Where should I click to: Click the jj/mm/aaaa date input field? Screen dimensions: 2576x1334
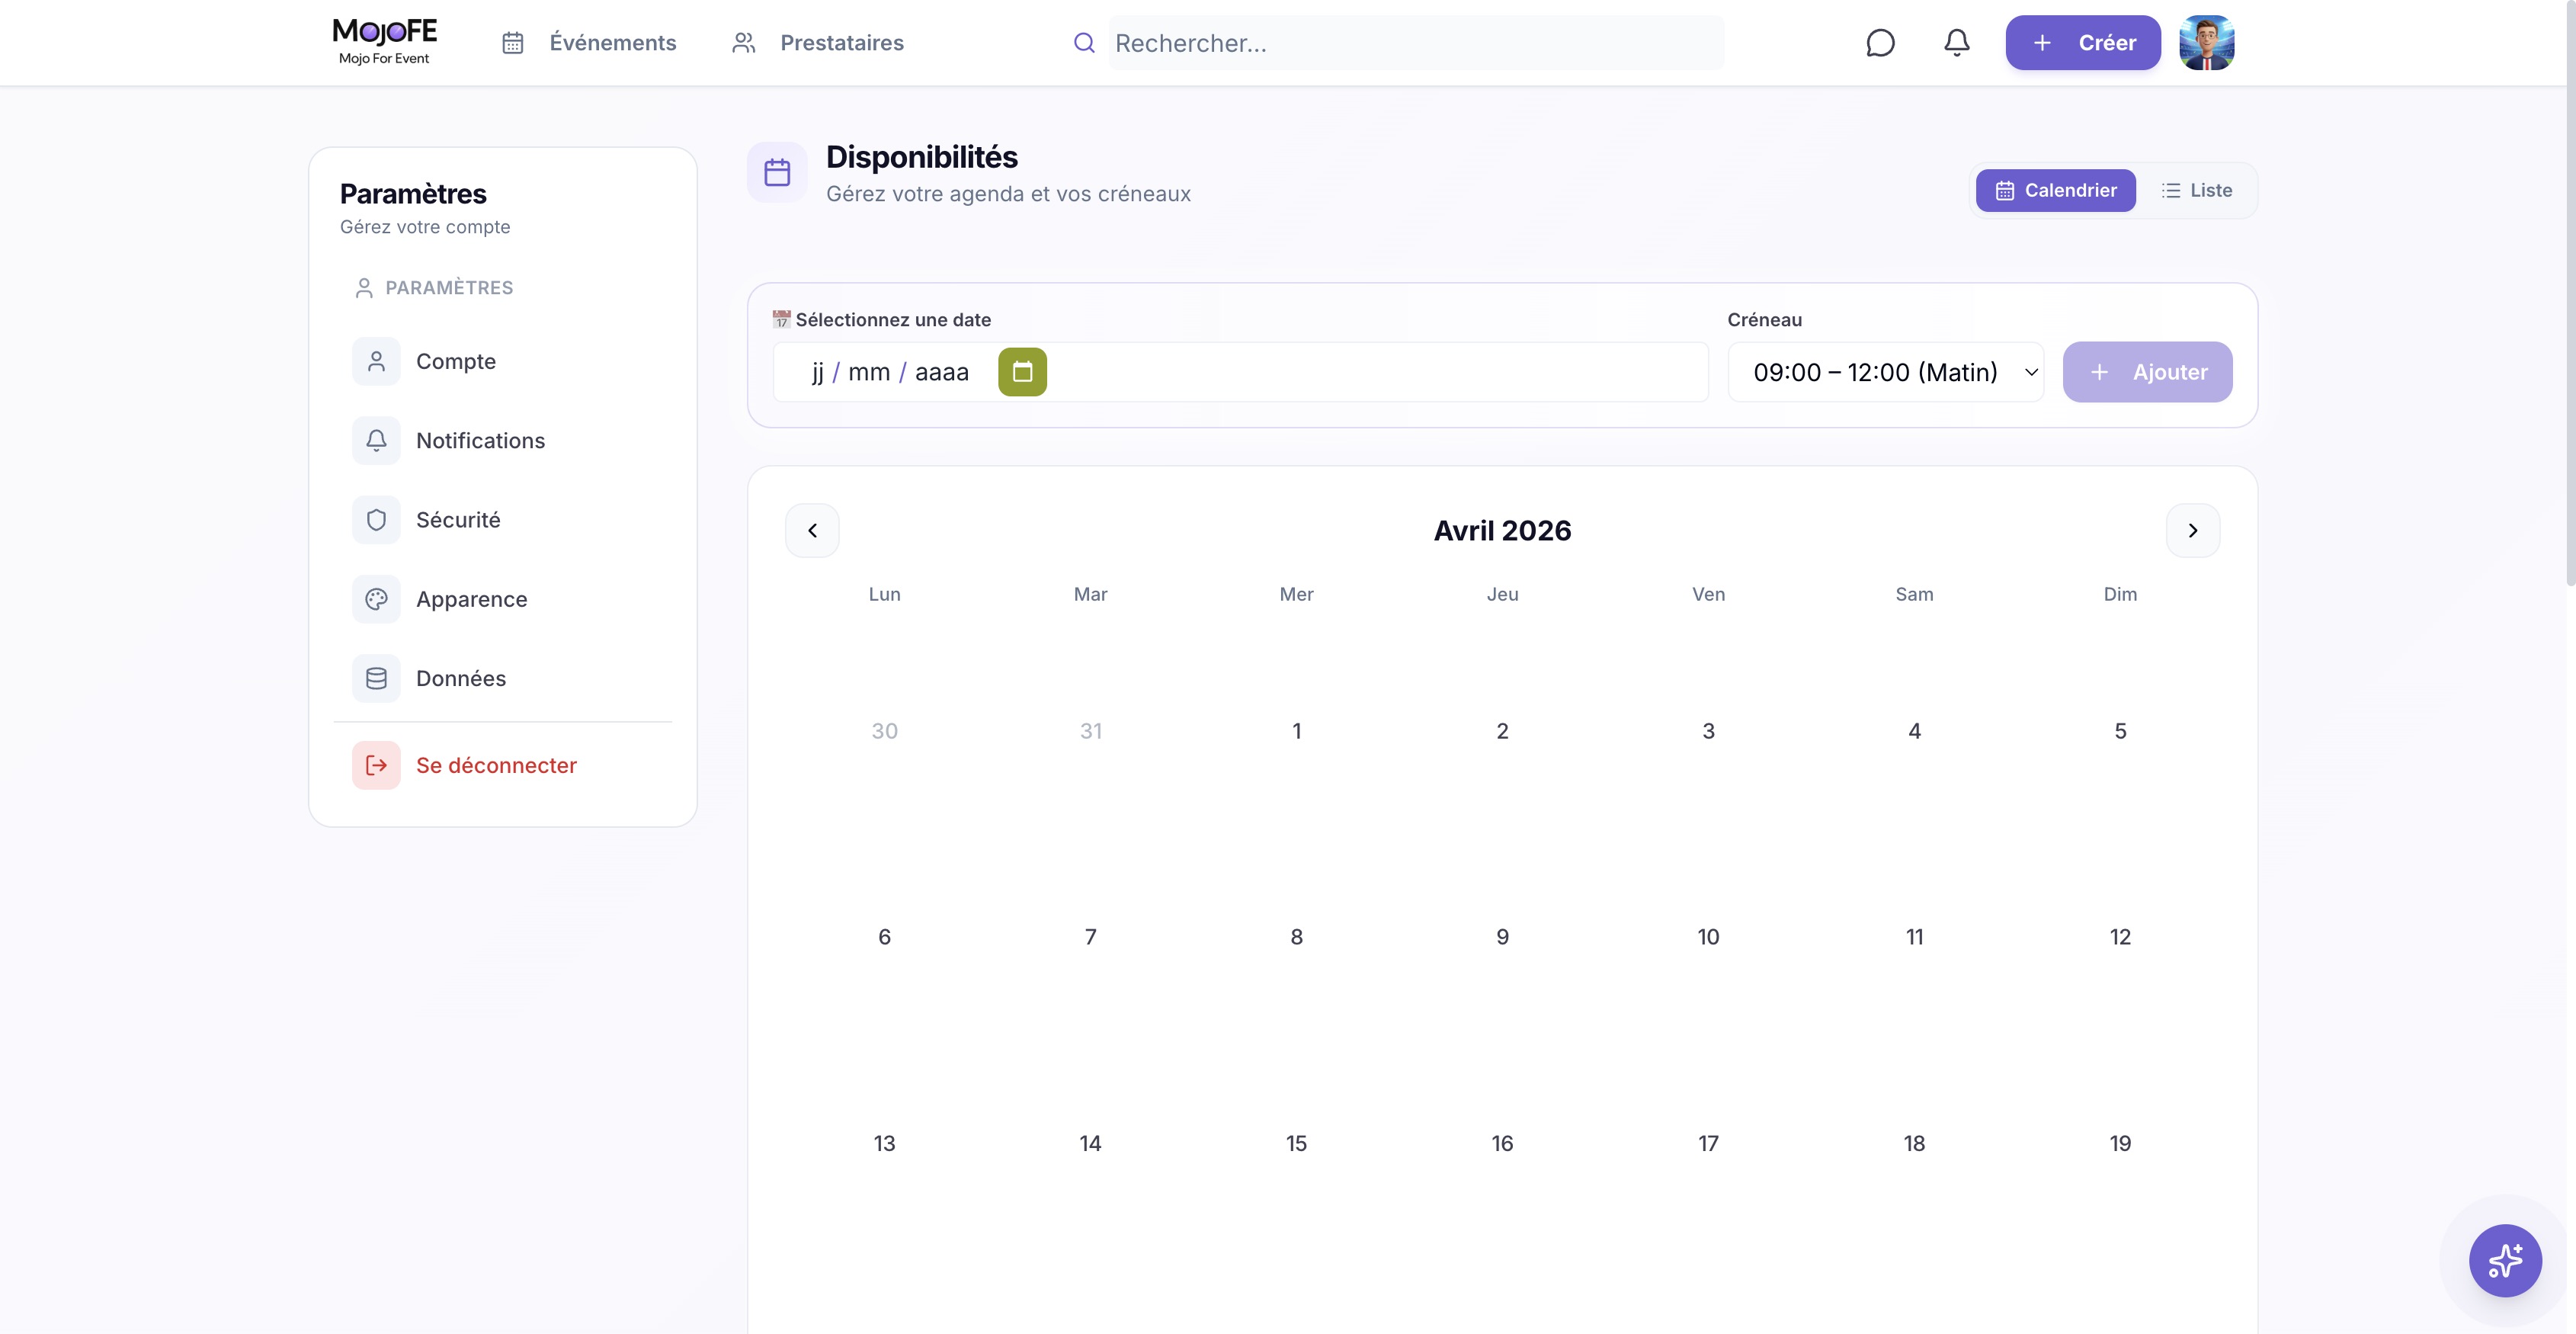[1240, 372]
